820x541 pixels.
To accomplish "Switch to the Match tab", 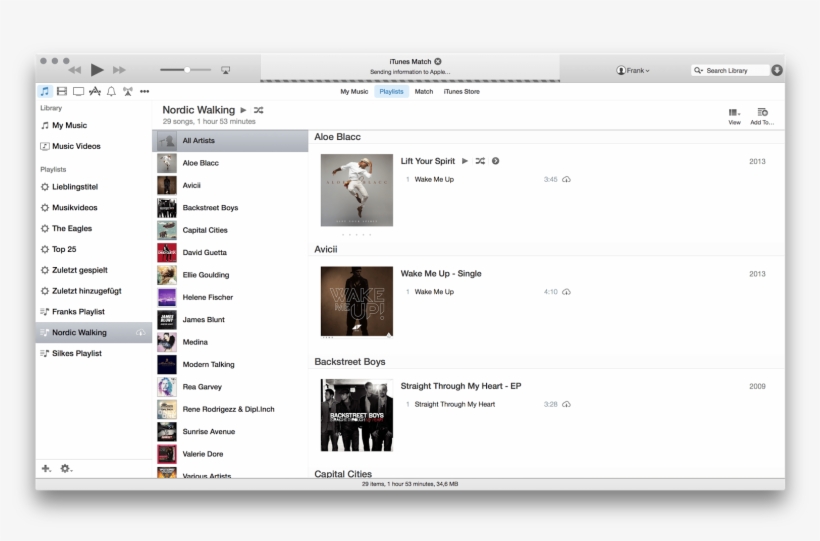I will (424, 92).
